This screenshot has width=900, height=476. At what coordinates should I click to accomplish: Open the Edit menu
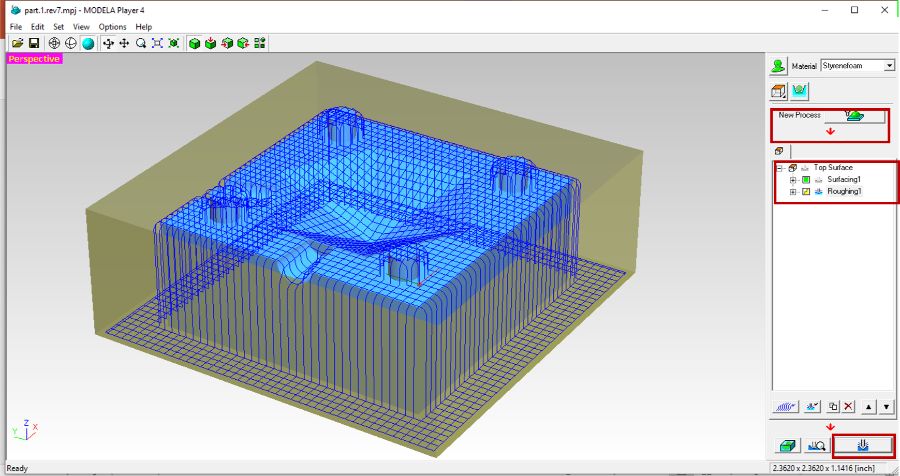point(37,27)
